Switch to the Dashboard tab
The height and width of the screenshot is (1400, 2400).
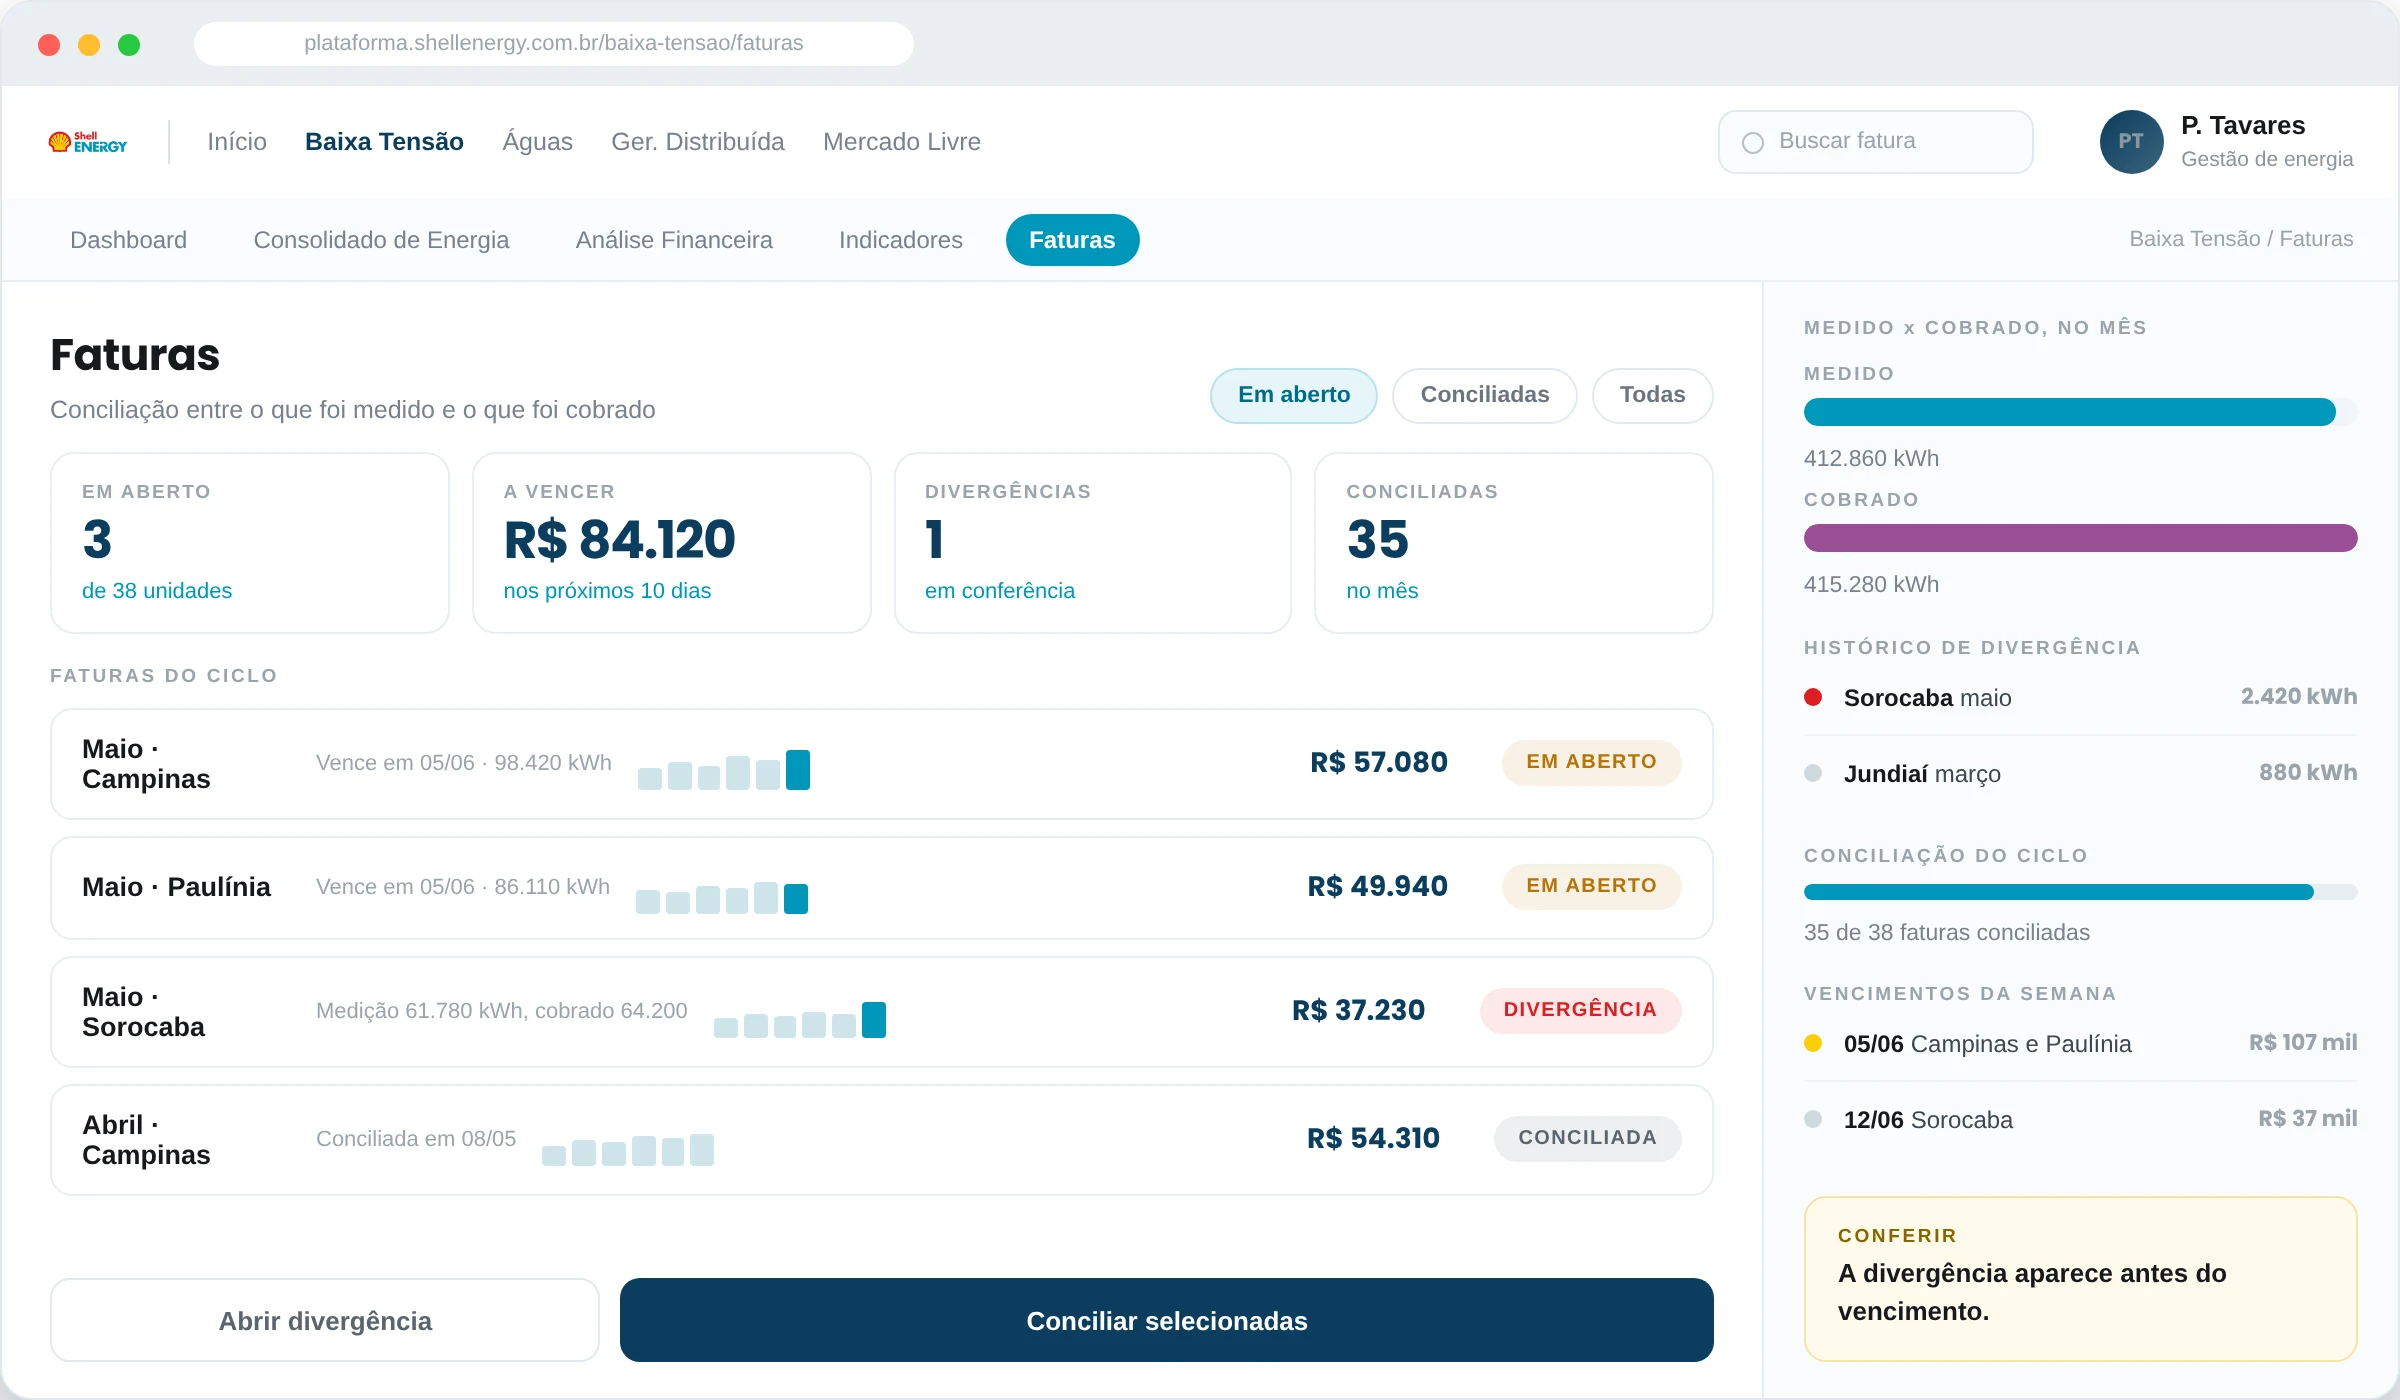click(x=128, y=240)
